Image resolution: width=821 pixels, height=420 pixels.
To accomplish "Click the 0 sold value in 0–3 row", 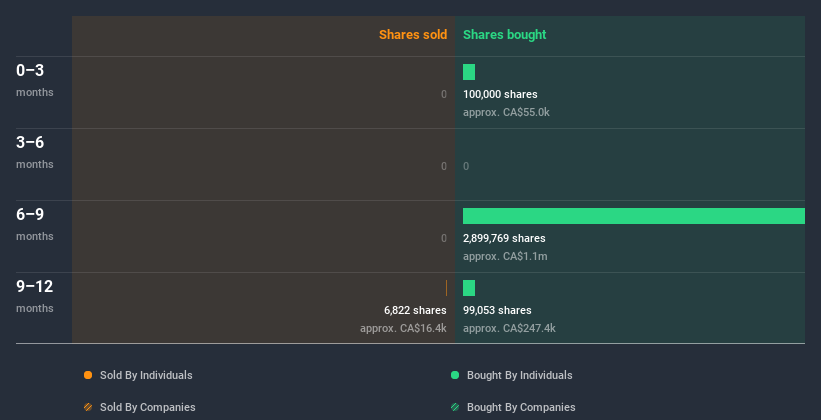I will 444,94.
